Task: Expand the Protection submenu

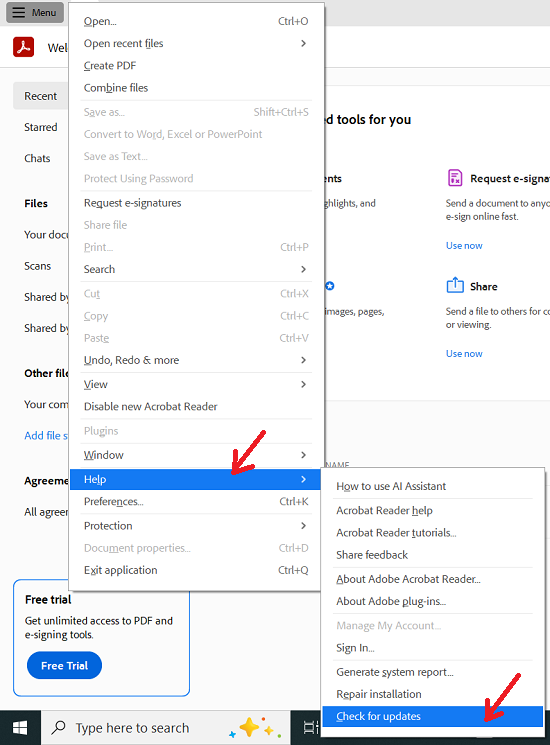Action: pos(196,526)
